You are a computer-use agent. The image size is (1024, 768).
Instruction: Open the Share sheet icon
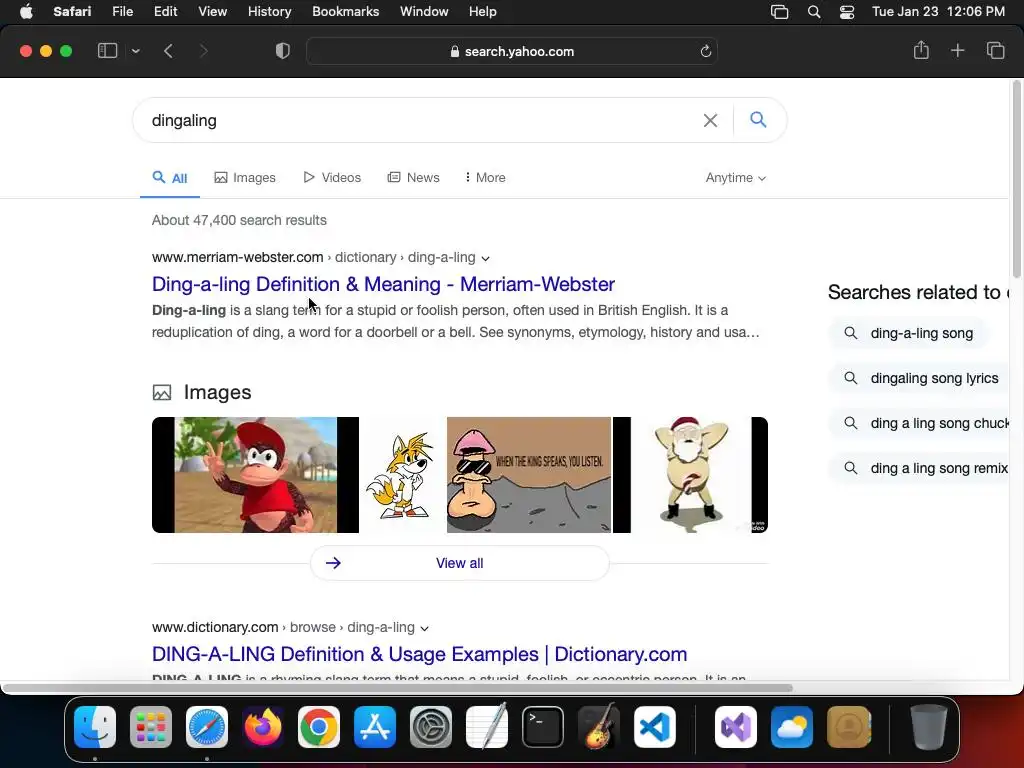click(x=921, y=50)
